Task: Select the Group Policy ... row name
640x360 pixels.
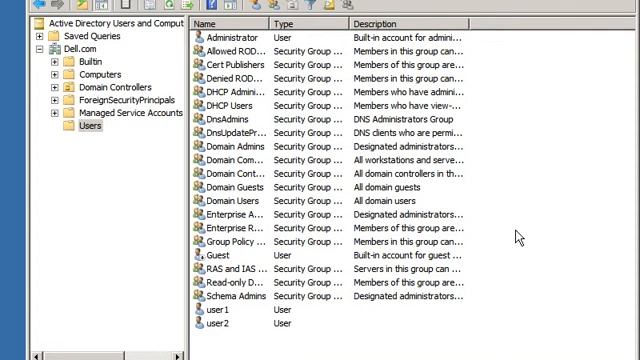Action: [236, 242]
